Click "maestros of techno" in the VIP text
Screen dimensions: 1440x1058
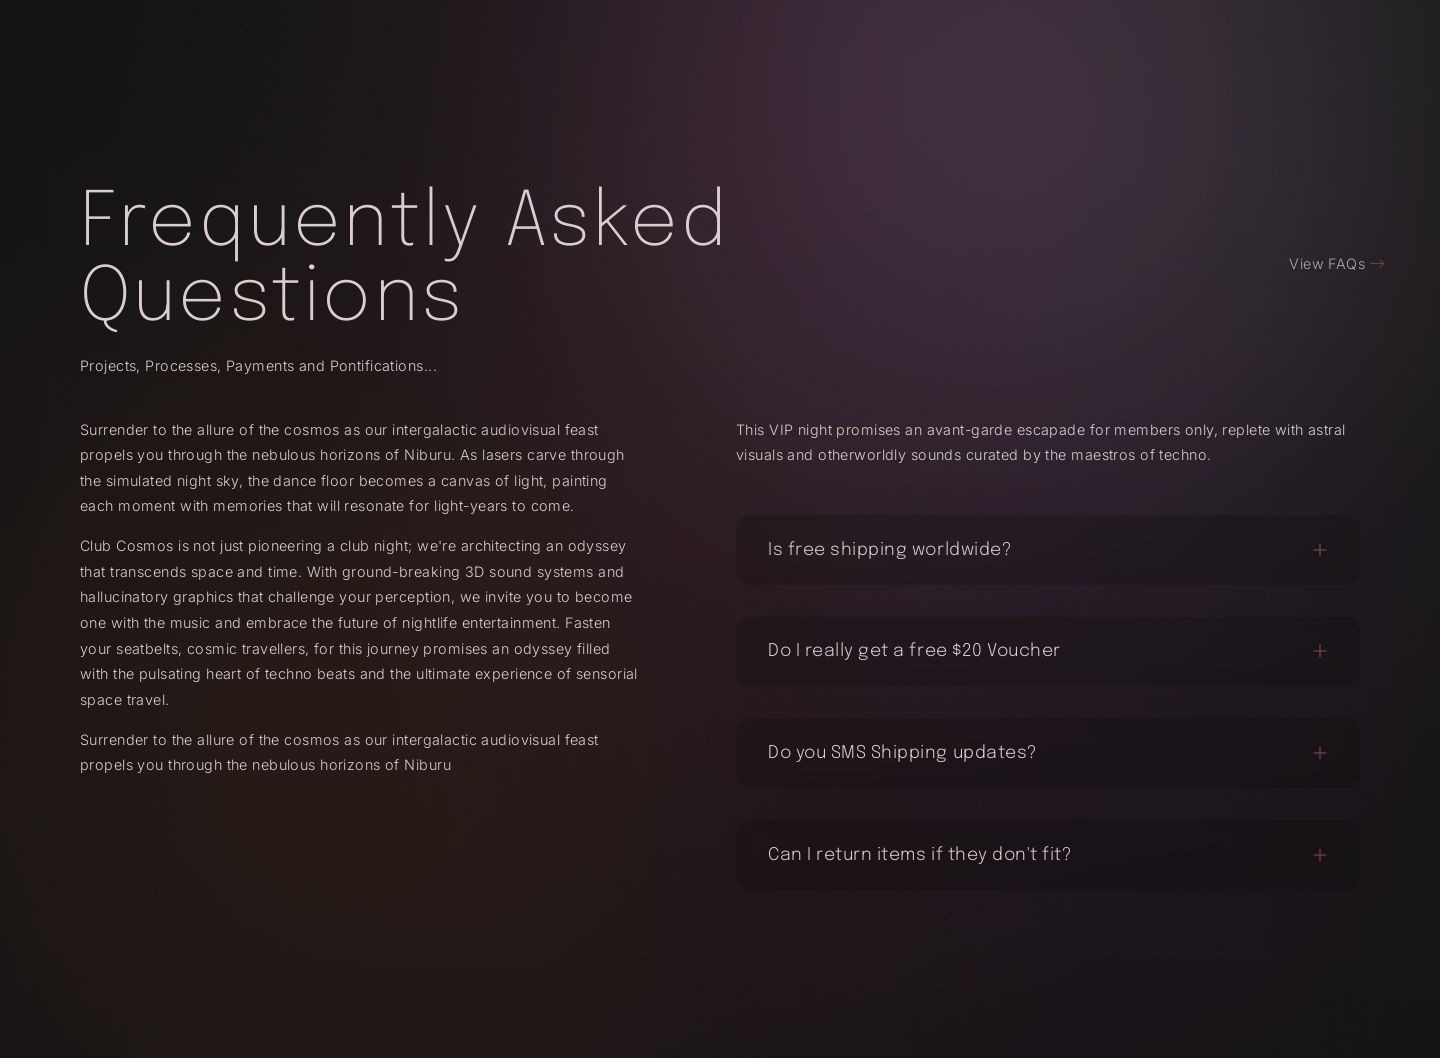[x=1140, y=455]
